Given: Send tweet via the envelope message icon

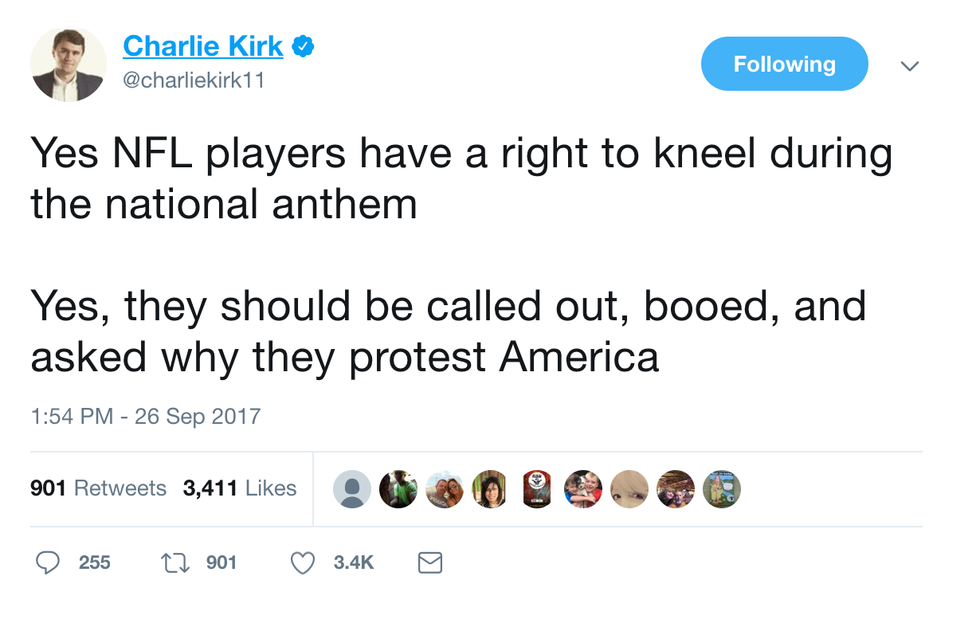Looking at the screenshot, I should [429, 563].
